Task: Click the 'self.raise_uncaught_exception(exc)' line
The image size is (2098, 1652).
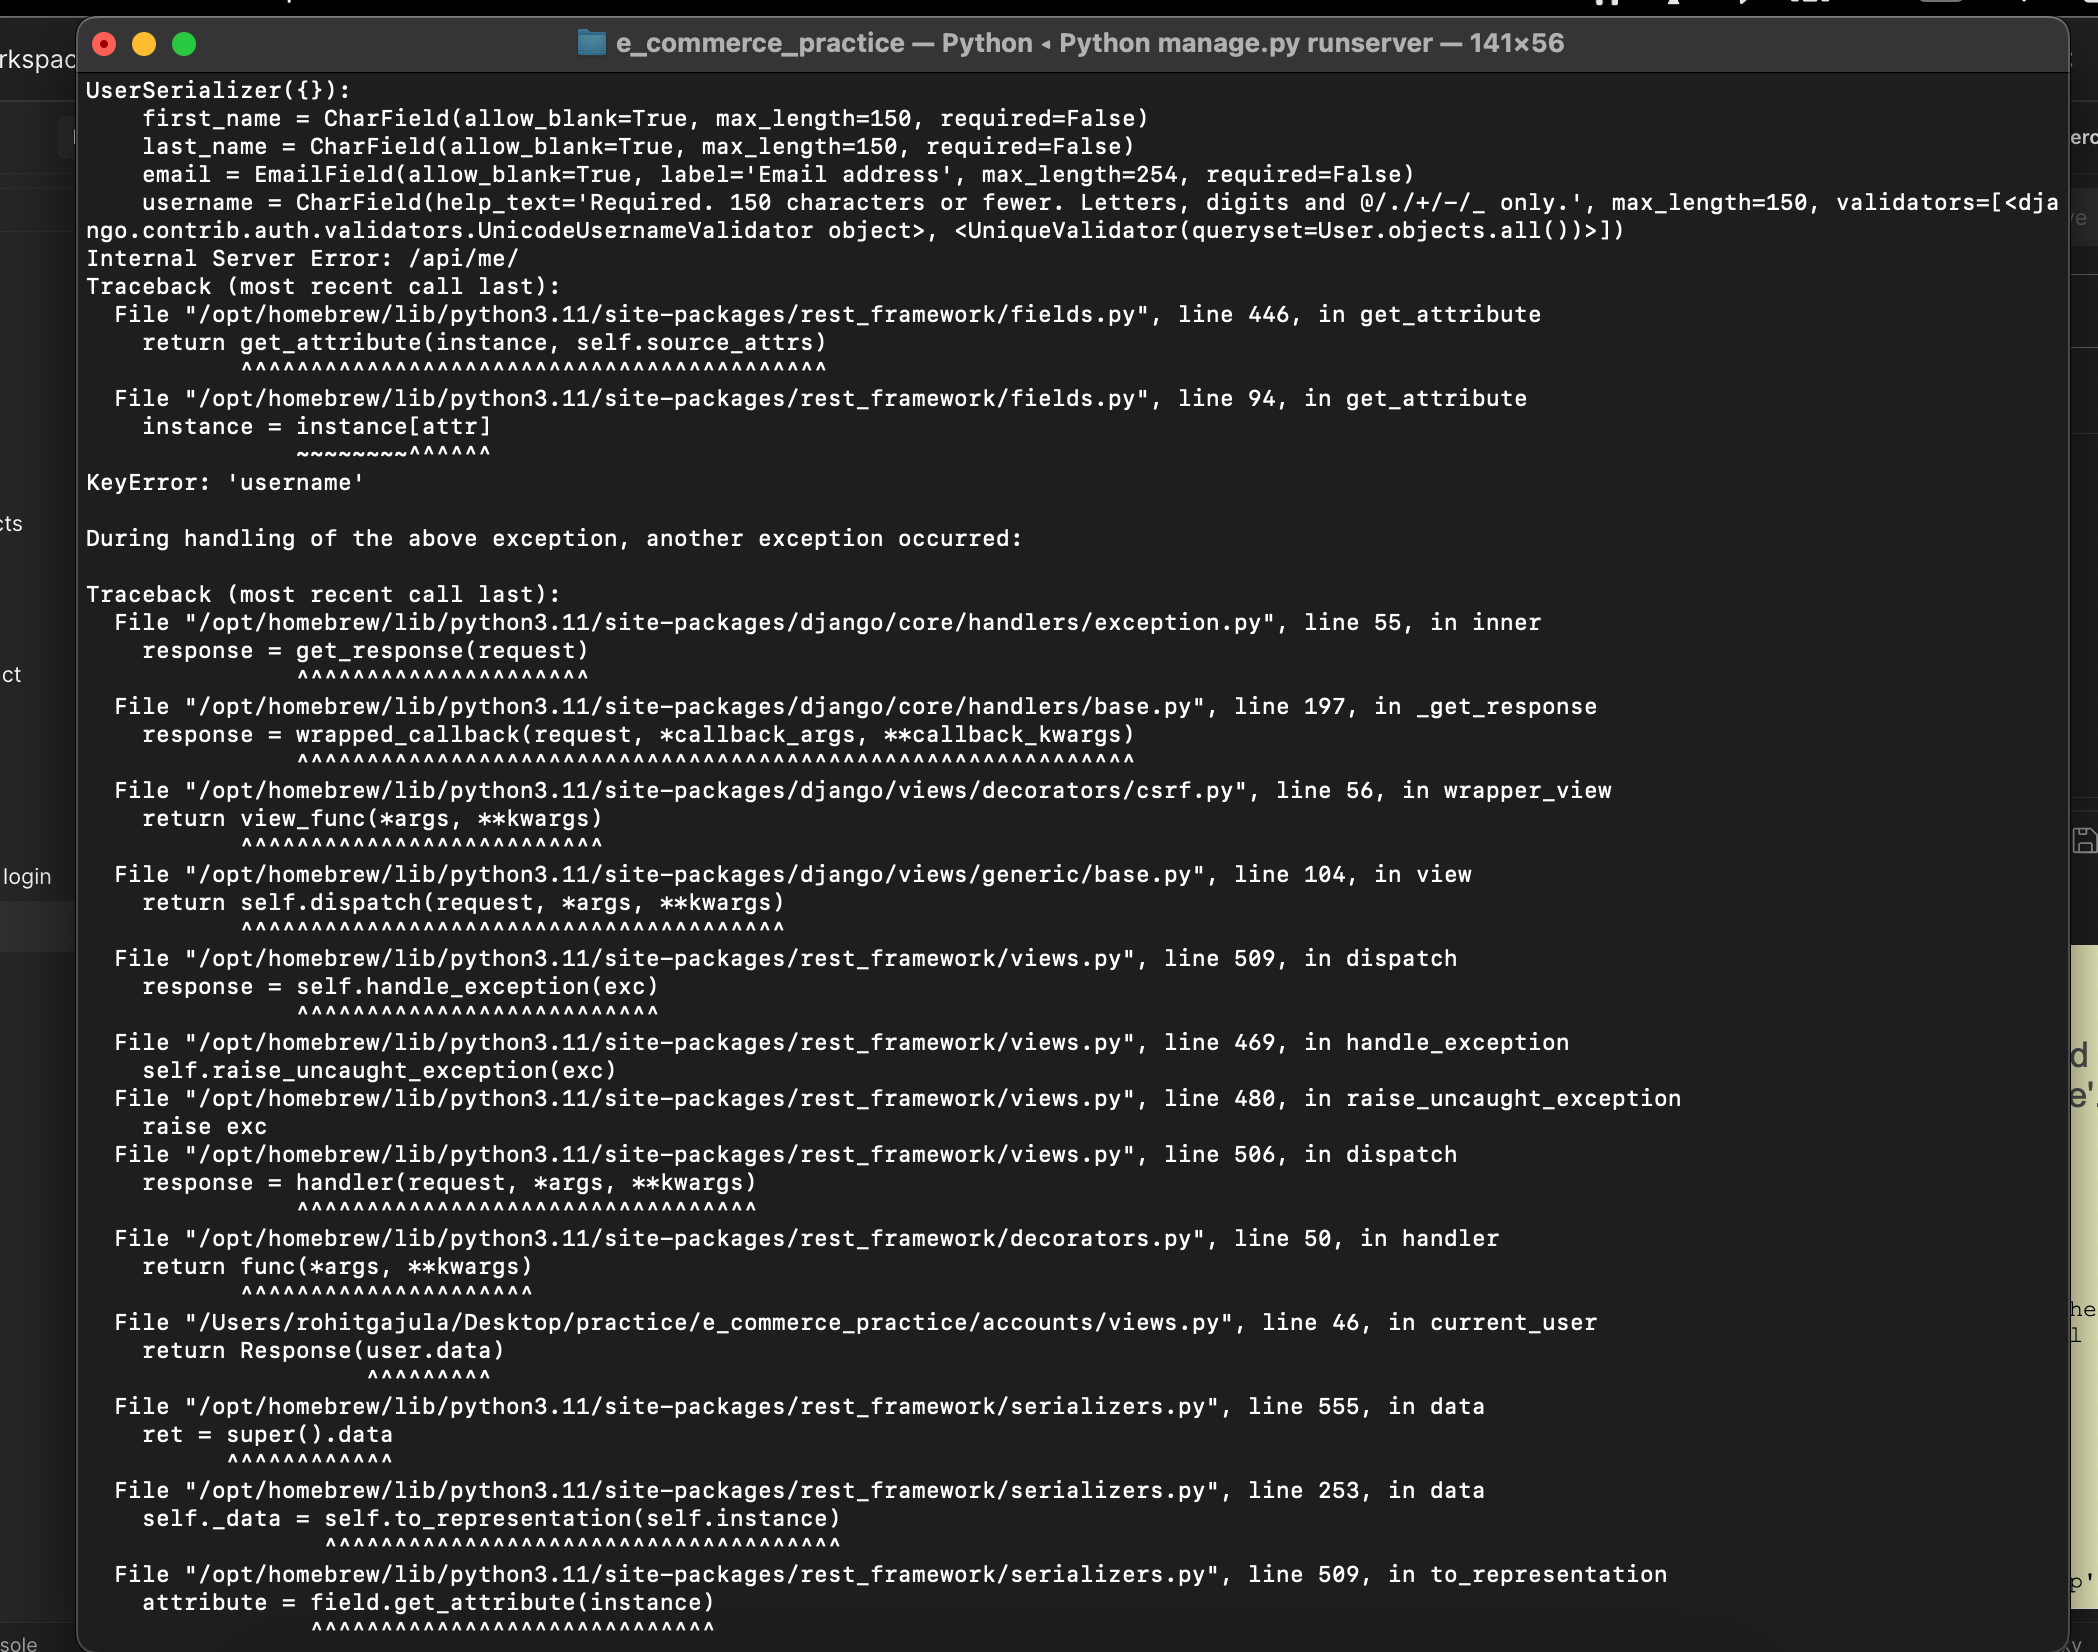Action: point(379,1071)
